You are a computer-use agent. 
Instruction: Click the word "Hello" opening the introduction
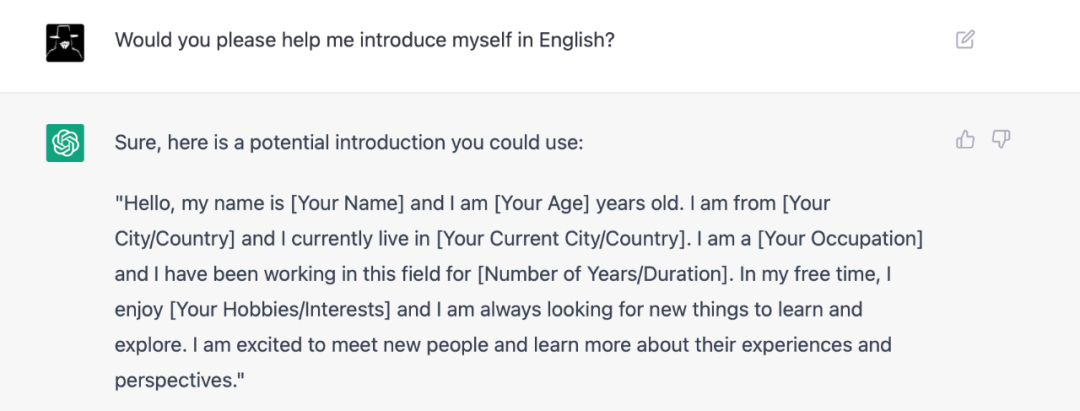(x=150, y=204)
